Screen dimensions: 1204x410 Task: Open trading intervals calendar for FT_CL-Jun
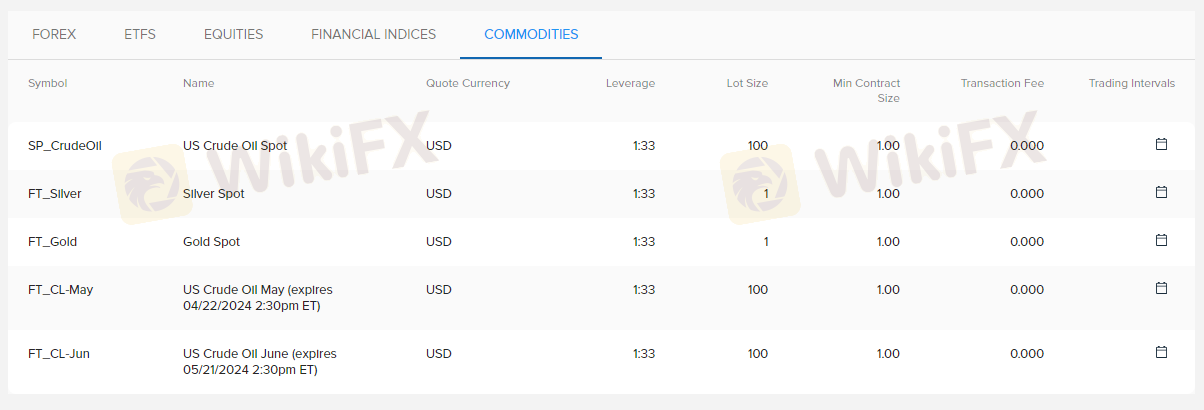pos(1161,352)
